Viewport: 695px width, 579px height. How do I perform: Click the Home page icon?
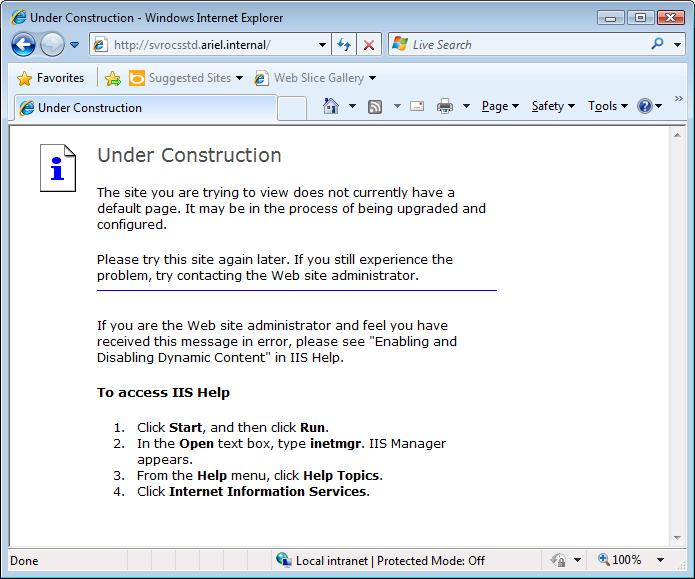[331, 106]
